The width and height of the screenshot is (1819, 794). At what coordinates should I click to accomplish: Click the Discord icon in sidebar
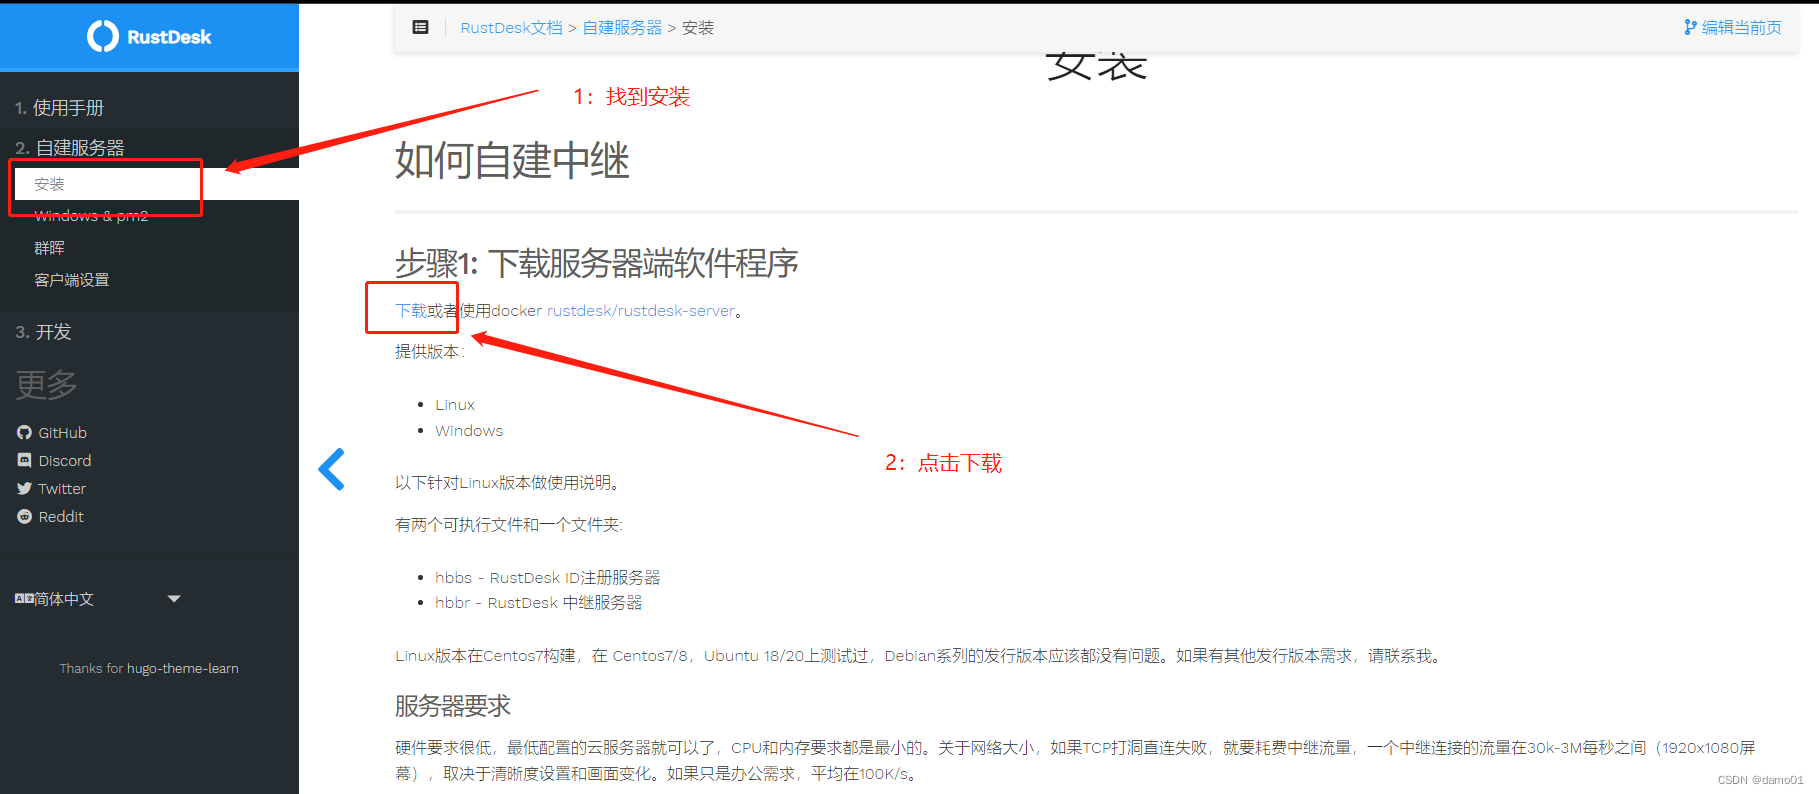coord(24,460)
